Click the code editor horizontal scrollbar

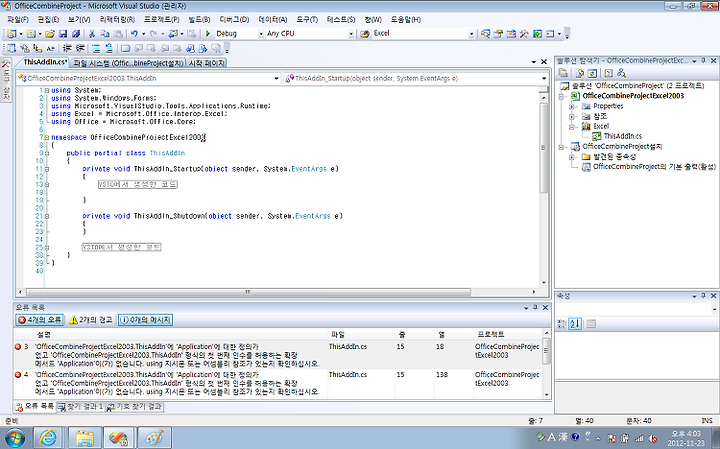coord(248,292)
